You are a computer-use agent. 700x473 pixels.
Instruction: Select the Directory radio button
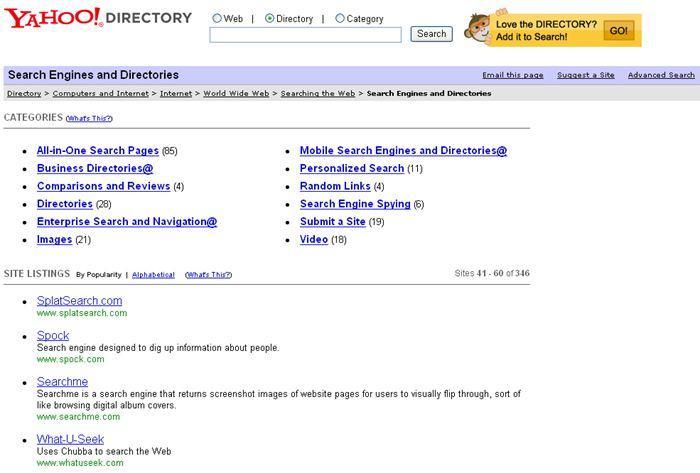pos(269,18)
